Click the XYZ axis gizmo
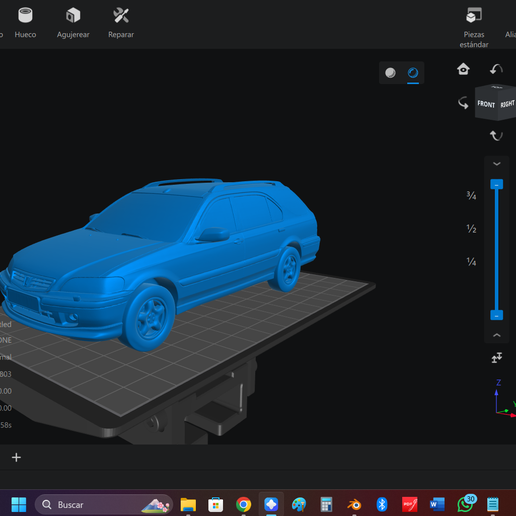 click(x=504, y=399)
